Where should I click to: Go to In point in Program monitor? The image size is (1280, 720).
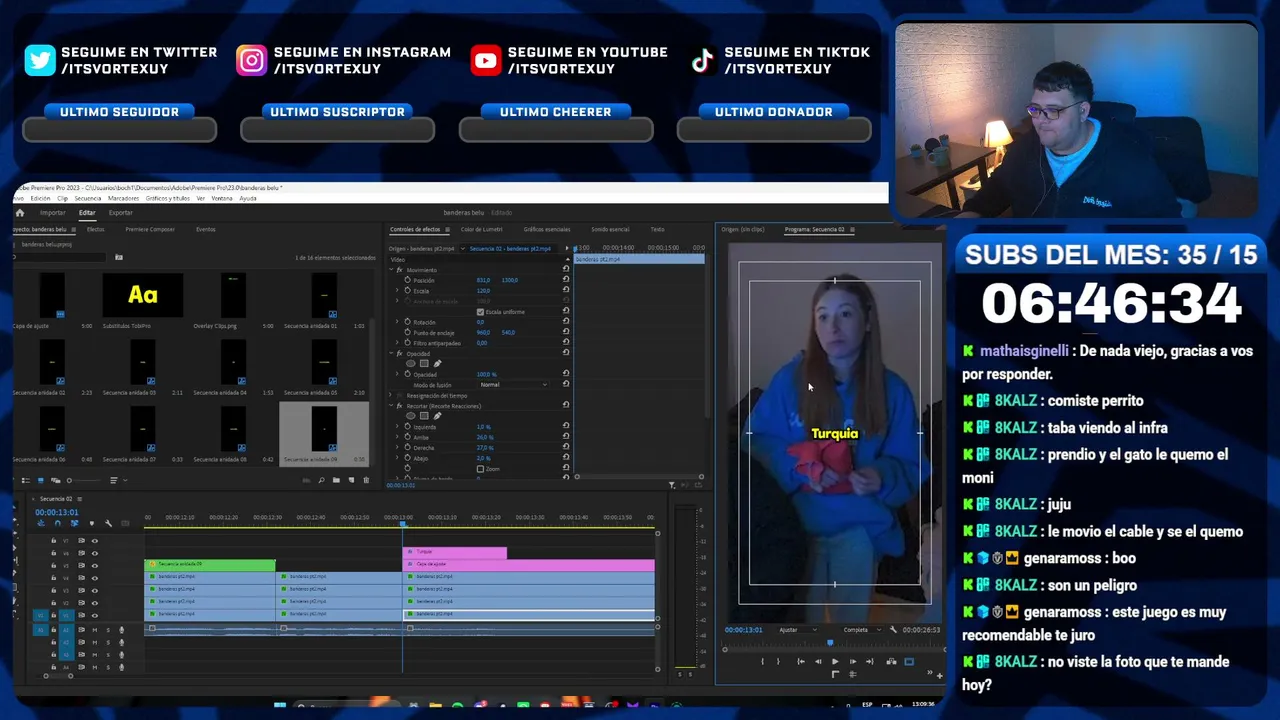[x=800, y=661]
